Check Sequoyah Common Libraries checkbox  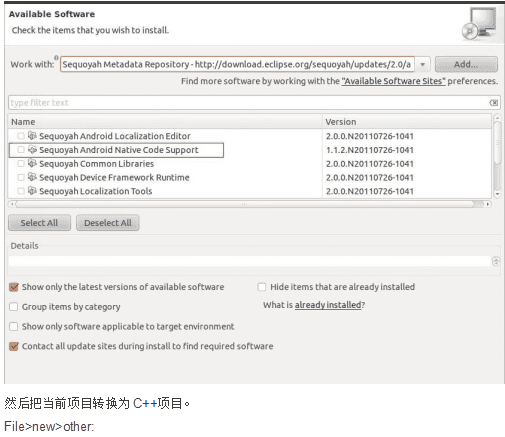click(21, 163)
